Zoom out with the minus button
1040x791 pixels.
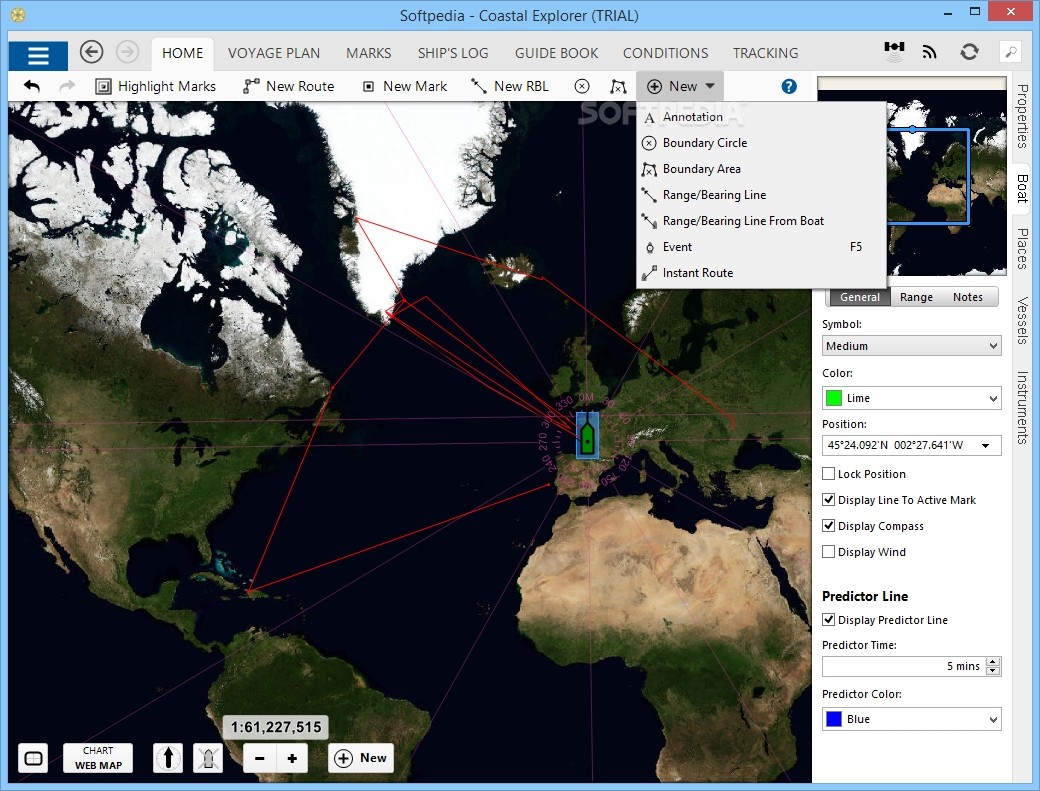pos(259,759)
